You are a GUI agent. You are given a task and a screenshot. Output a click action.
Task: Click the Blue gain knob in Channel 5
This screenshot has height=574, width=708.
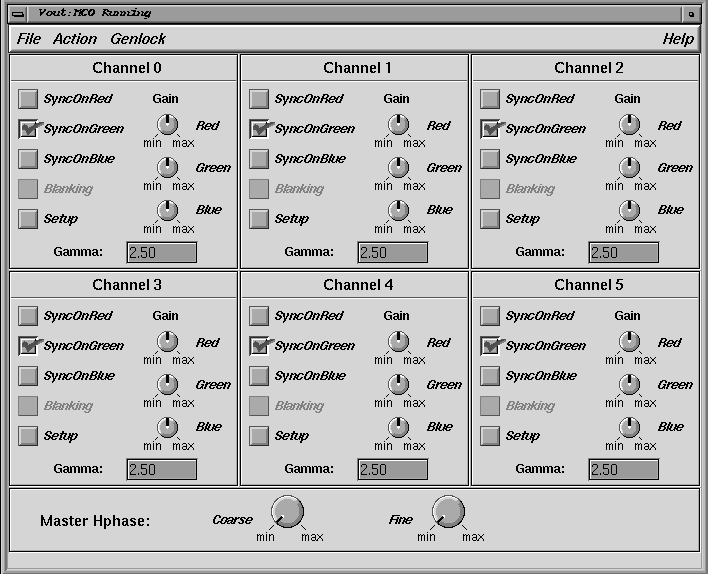(629, 428)
